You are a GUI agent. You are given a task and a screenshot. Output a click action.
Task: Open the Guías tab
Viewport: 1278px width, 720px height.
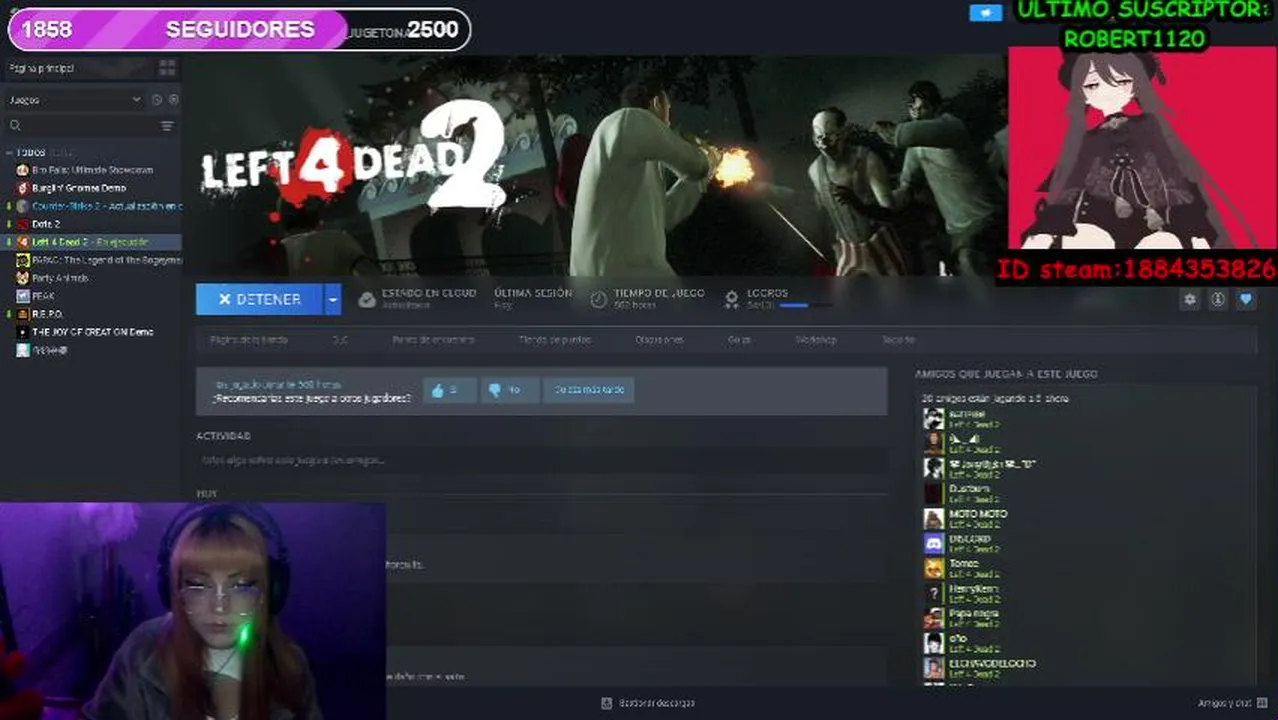(x=739, y=340)
